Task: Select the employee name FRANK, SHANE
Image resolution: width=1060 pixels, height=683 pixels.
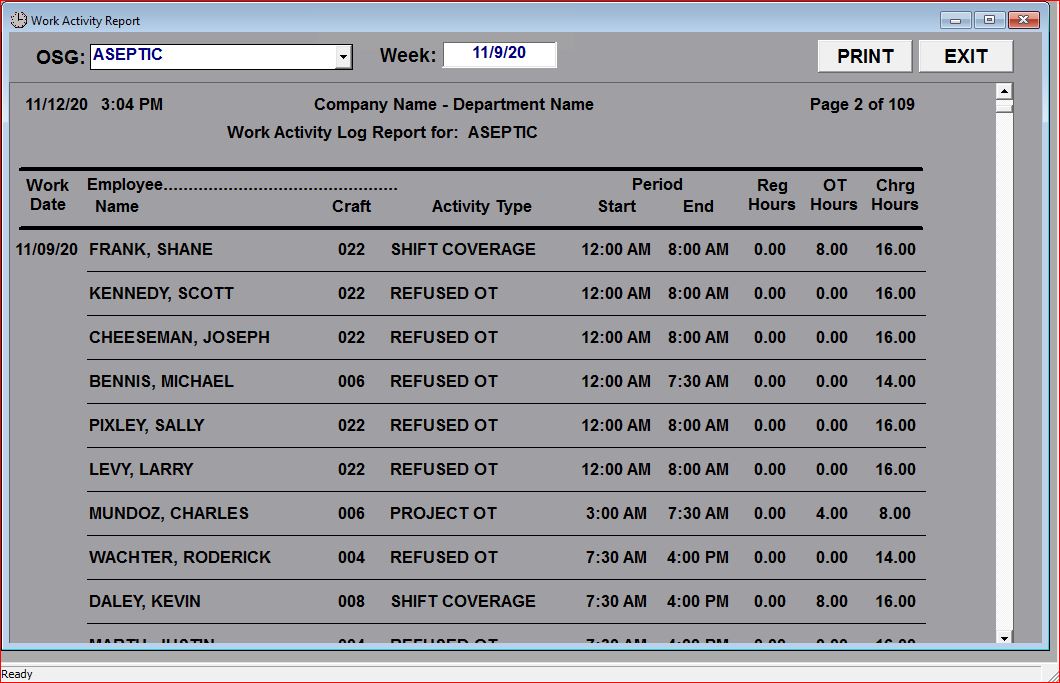Action: (x=151, y=250)
